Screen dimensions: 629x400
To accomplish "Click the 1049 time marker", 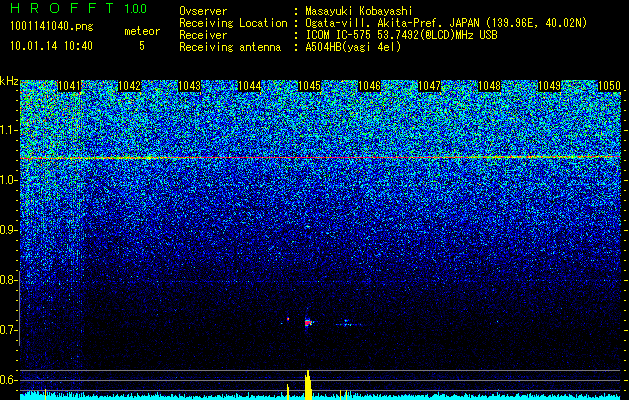I will click(x=549, y=86).
